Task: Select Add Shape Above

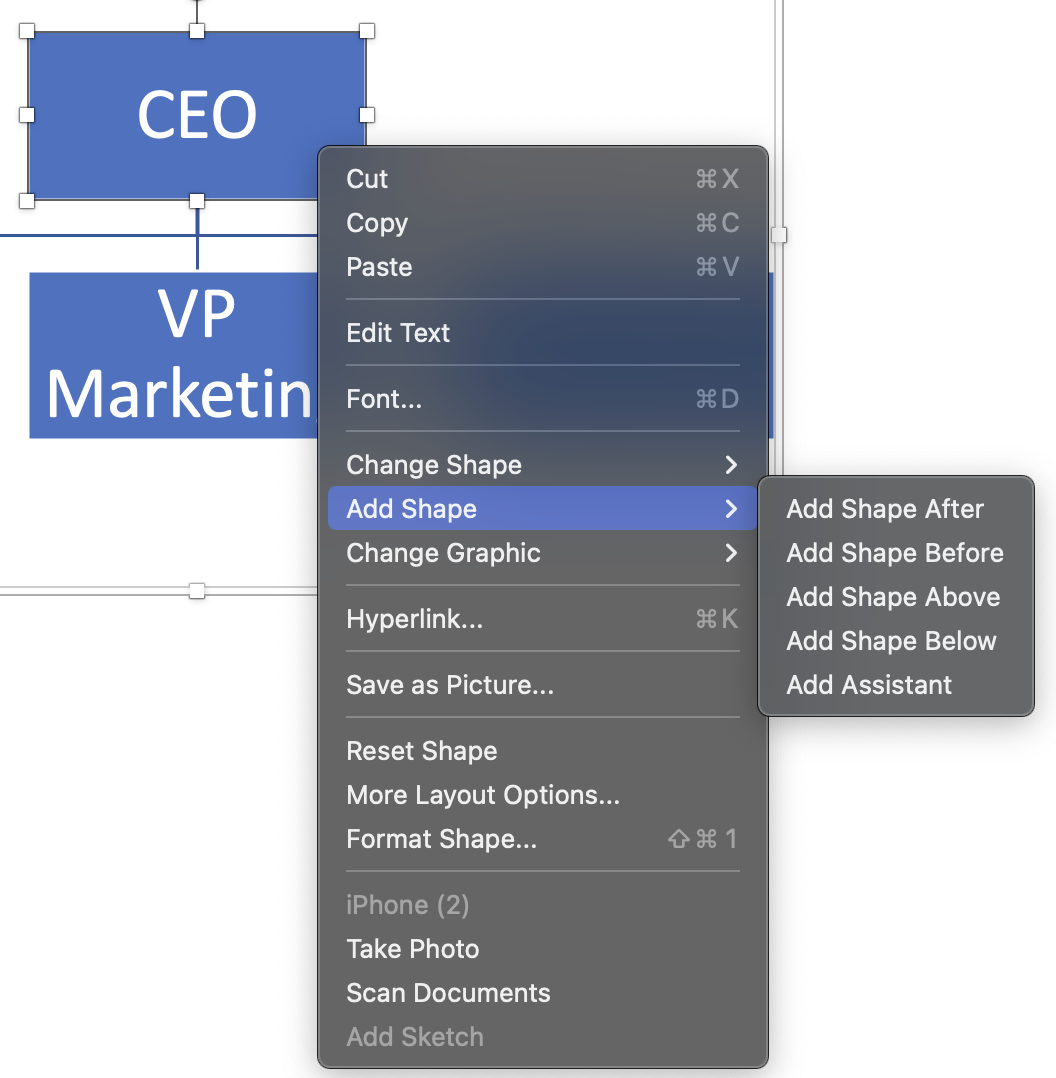Action: point(893,597)
